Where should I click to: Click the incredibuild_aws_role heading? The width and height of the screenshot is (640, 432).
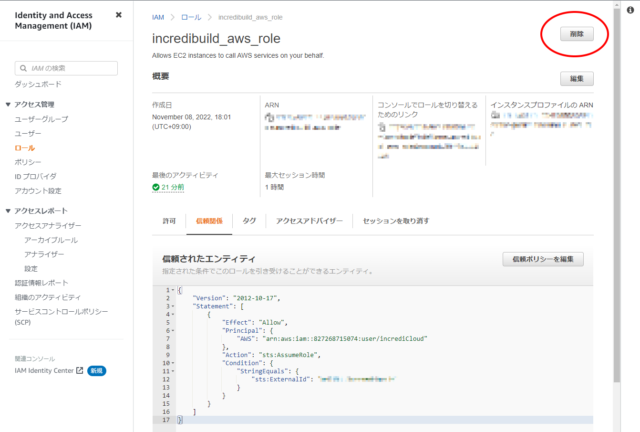click(x=216, y=38)
